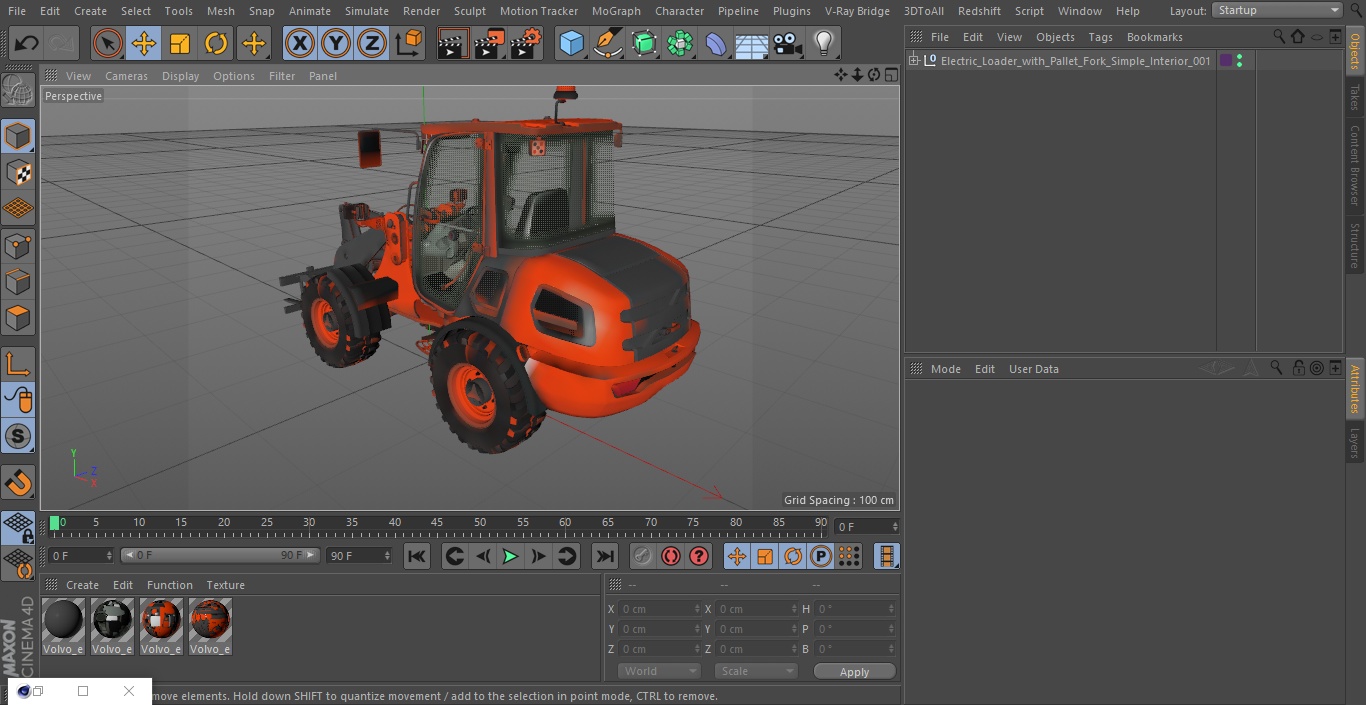Add a Camera object

coord(788,43)
